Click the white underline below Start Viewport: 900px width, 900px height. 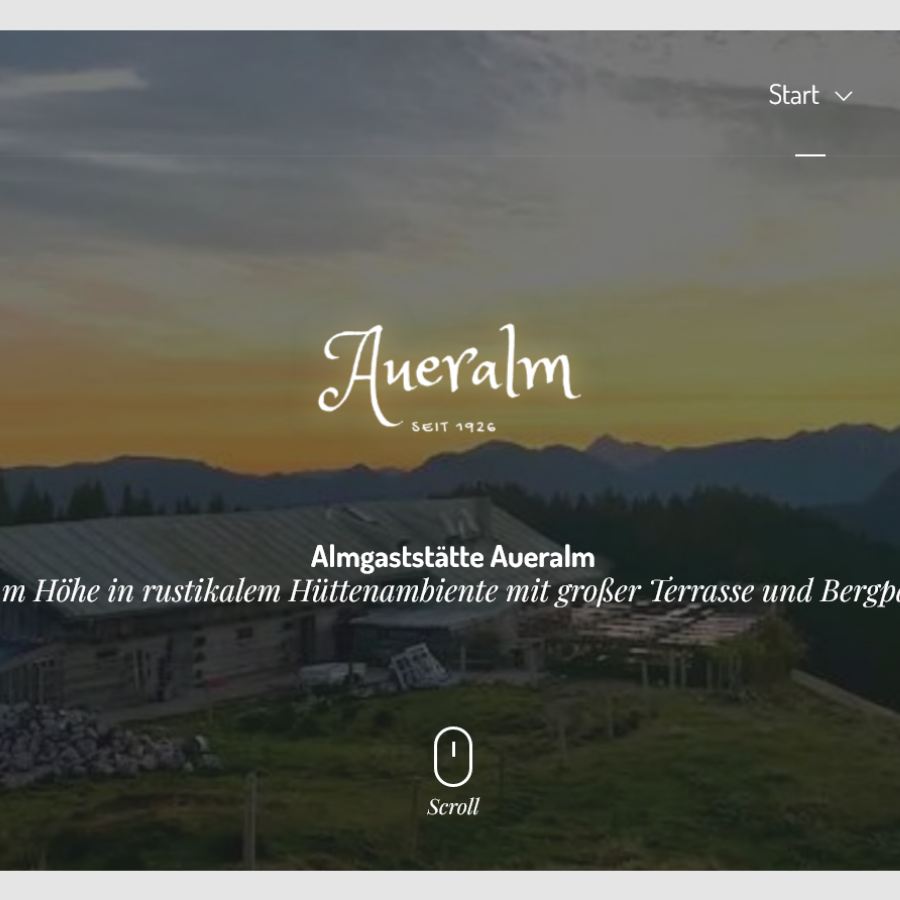pos(810,155)
